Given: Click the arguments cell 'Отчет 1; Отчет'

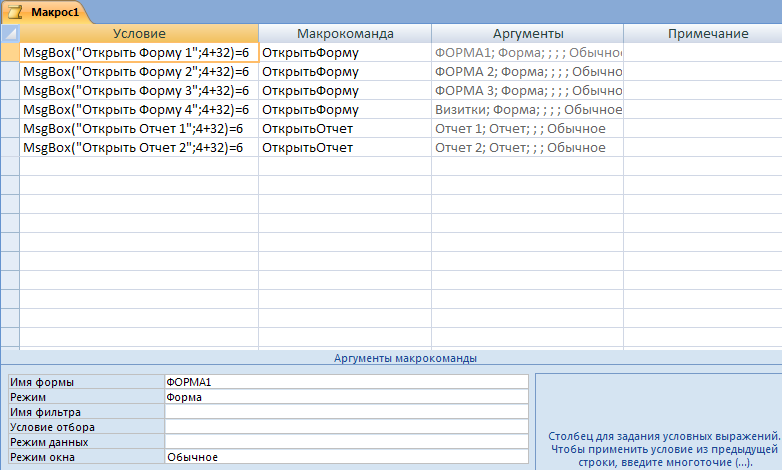Looking at the screenshot, I should [528, 129].
